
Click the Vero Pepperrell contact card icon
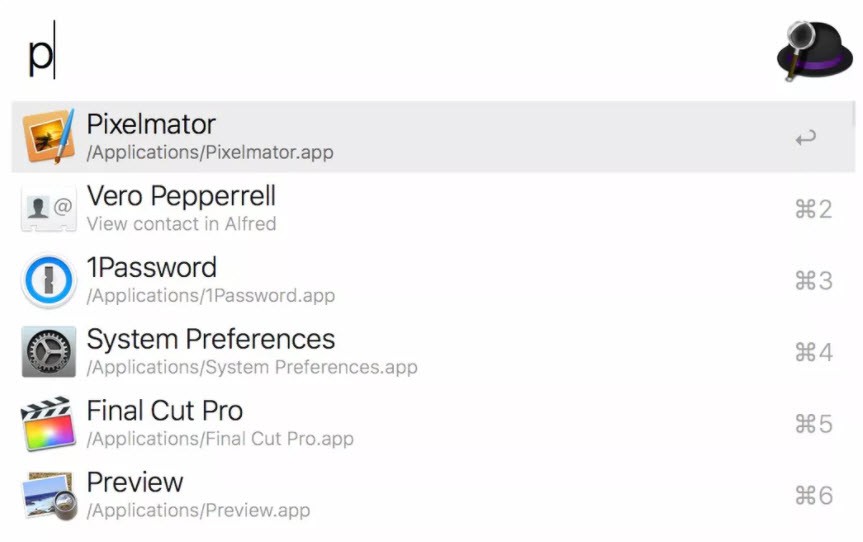point(48,209)
